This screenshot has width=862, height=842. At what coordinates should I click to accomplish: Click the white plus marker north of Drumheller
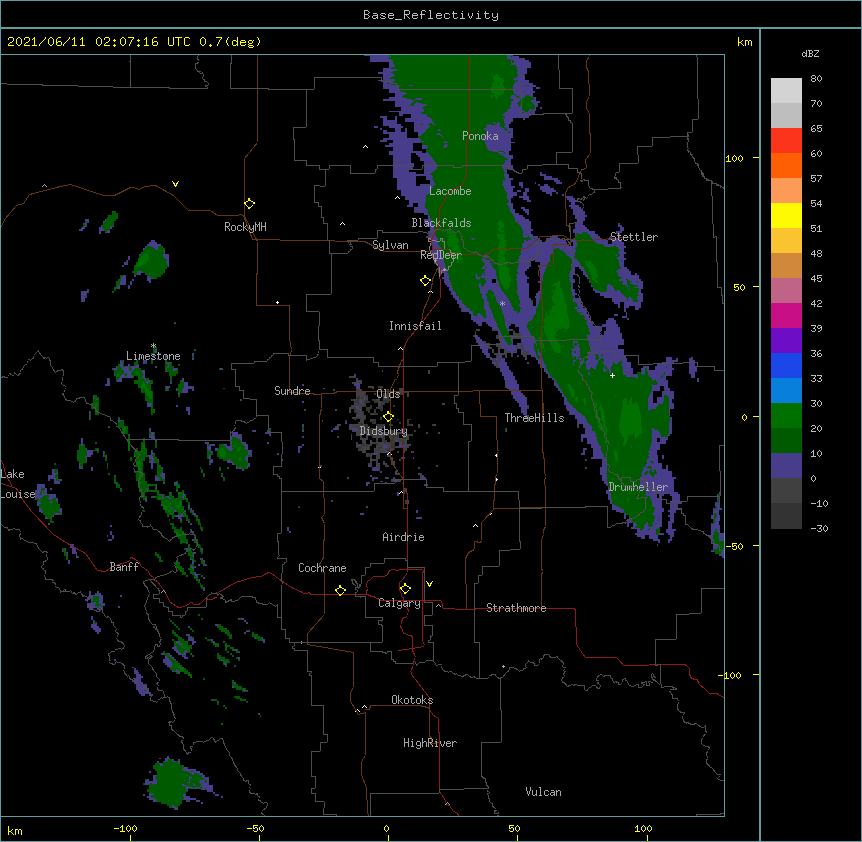click(612, 375)
